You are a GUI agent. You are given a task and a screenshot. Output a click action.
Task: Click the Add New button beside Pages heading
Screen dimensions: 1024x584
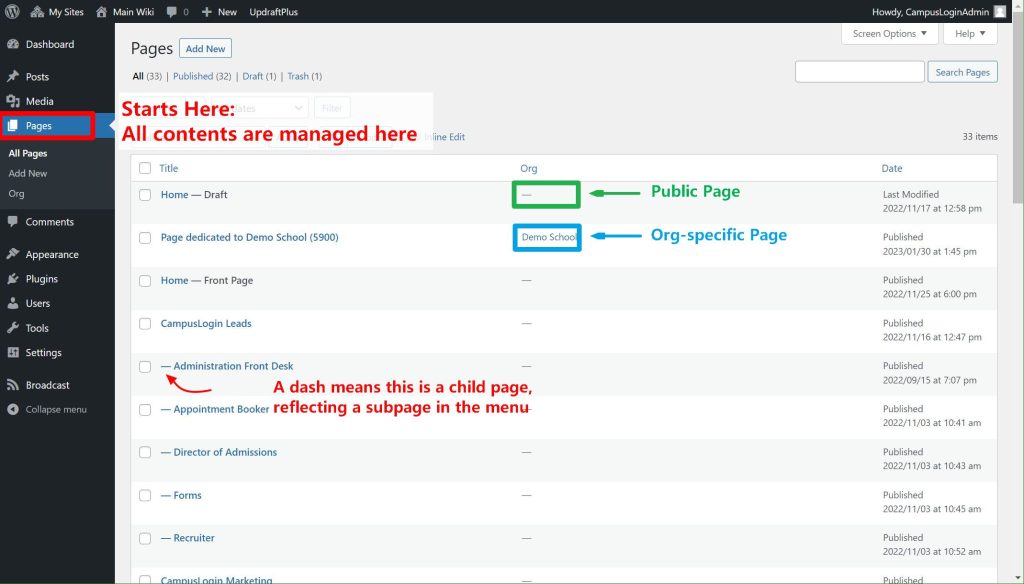tap(205, 49)
